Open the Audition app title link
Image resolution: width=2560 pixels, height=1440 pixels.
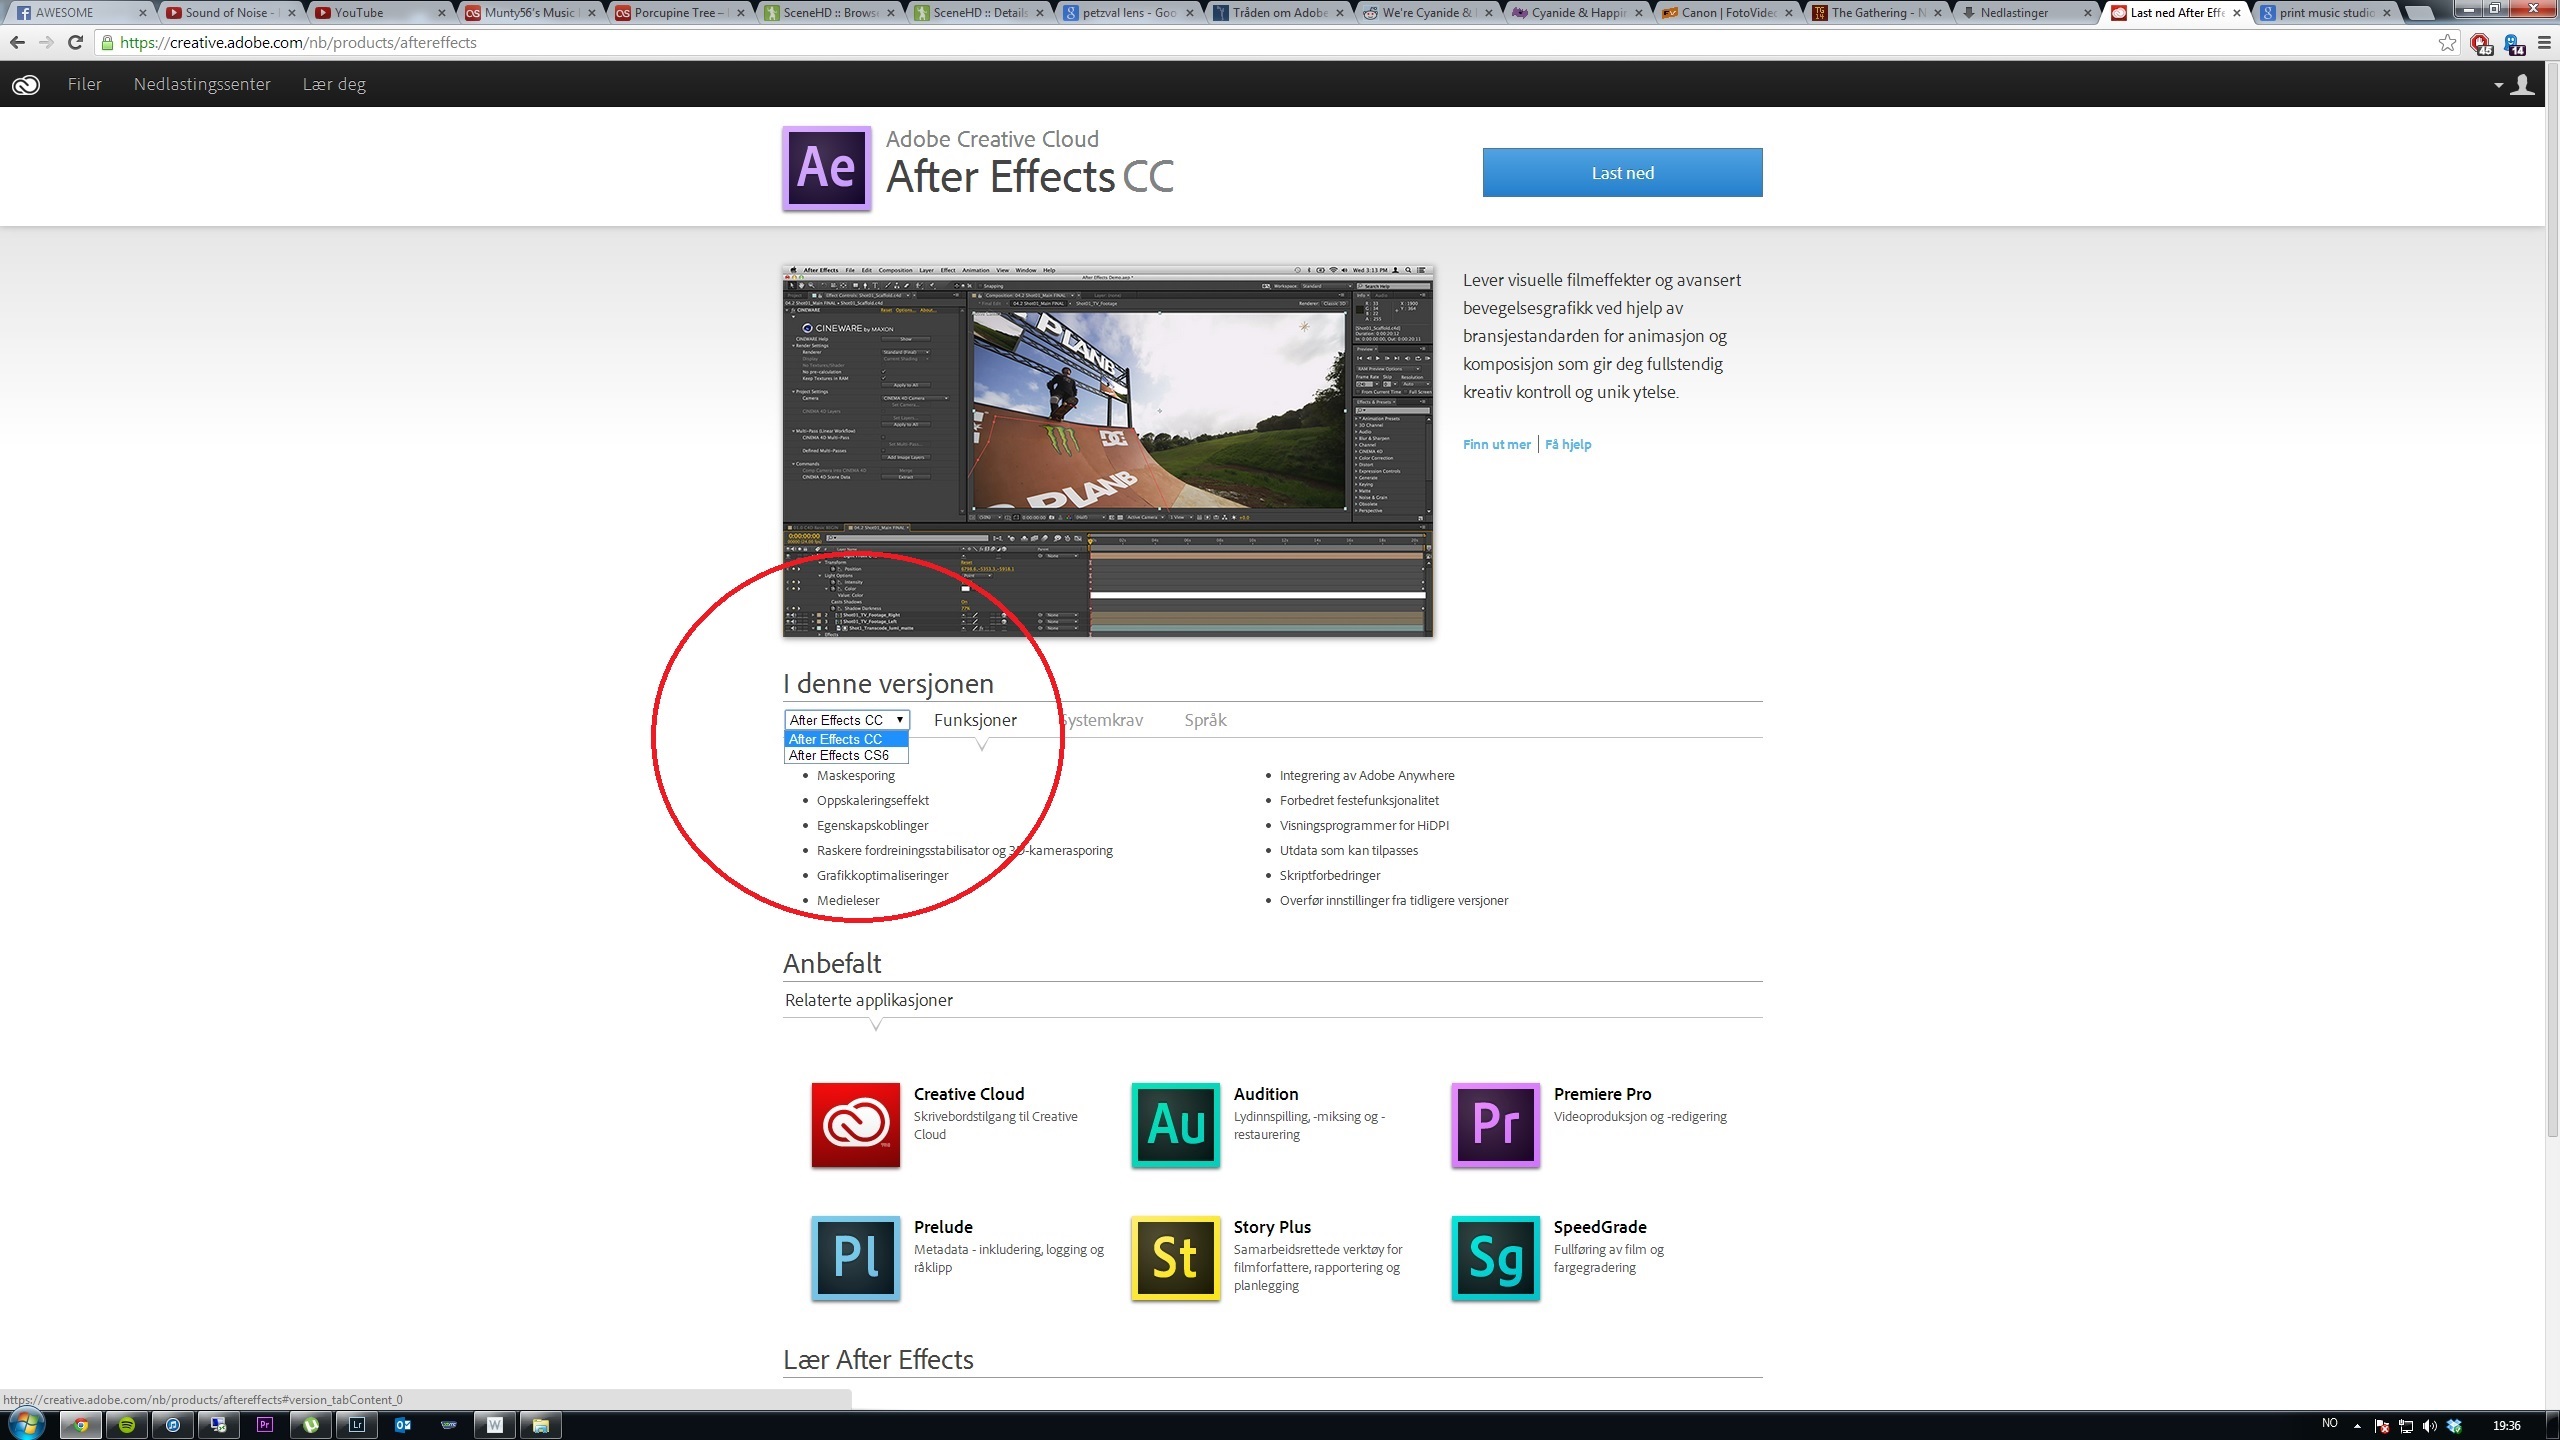[x=1266, y=1094]
